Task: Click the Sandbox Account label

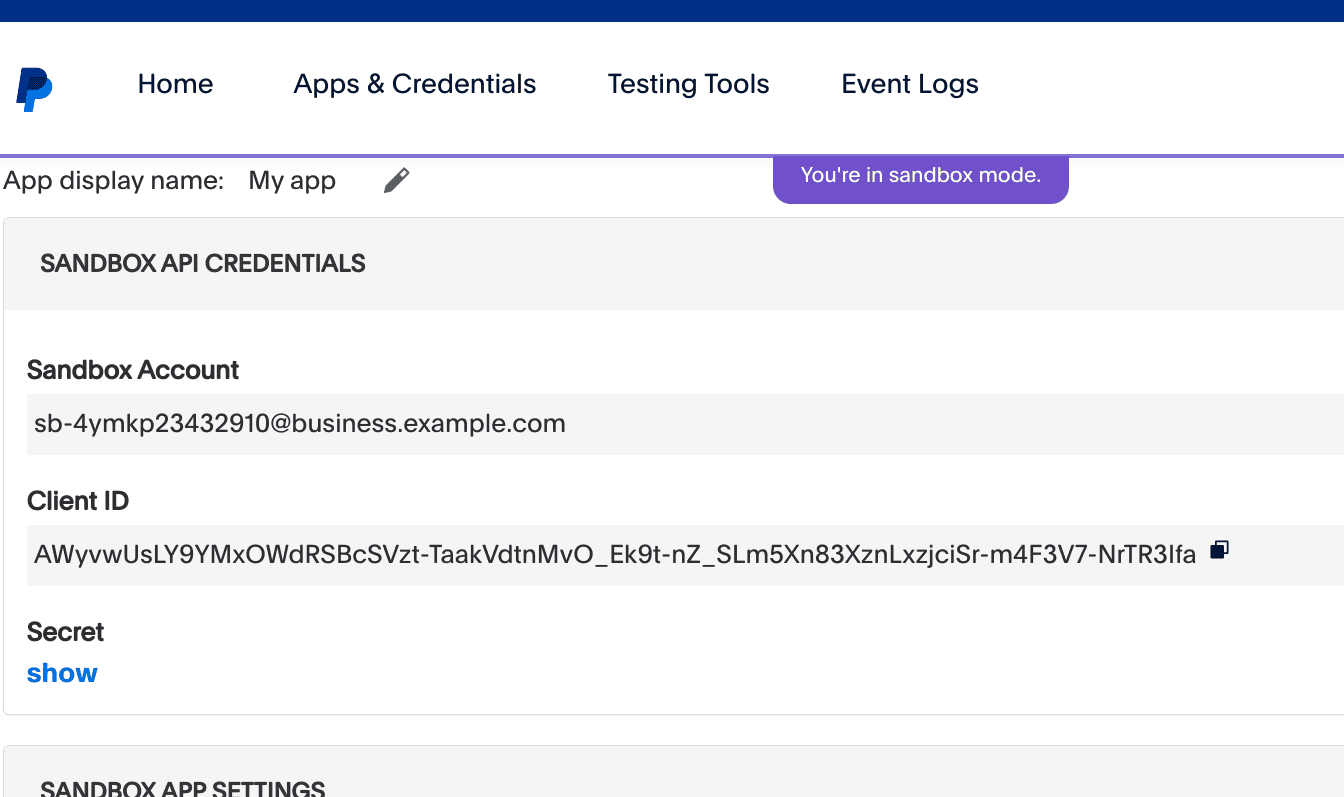Action: (x=133, y=370)
